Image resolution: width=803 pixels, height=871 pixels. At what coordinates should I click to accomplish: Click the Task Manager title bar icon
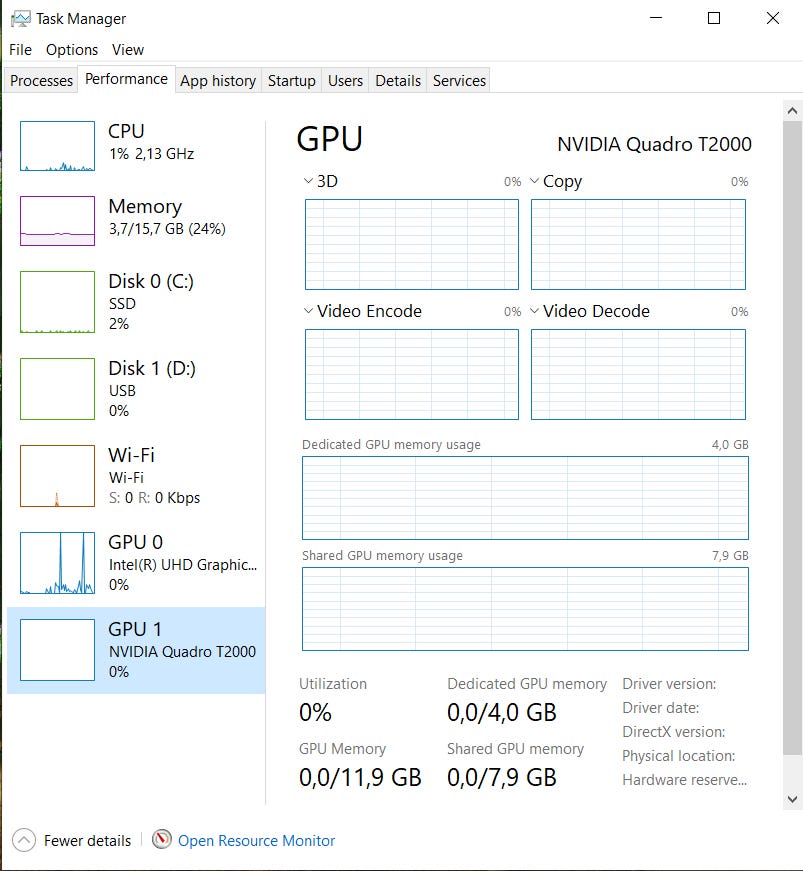tap(20, 19)
